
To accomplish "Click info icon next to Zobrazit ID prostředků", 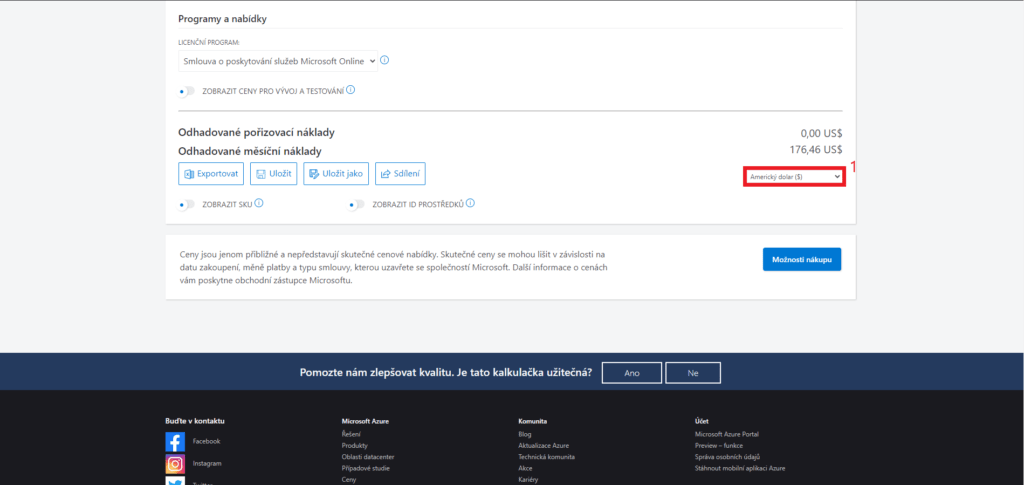I will [470, 203].
